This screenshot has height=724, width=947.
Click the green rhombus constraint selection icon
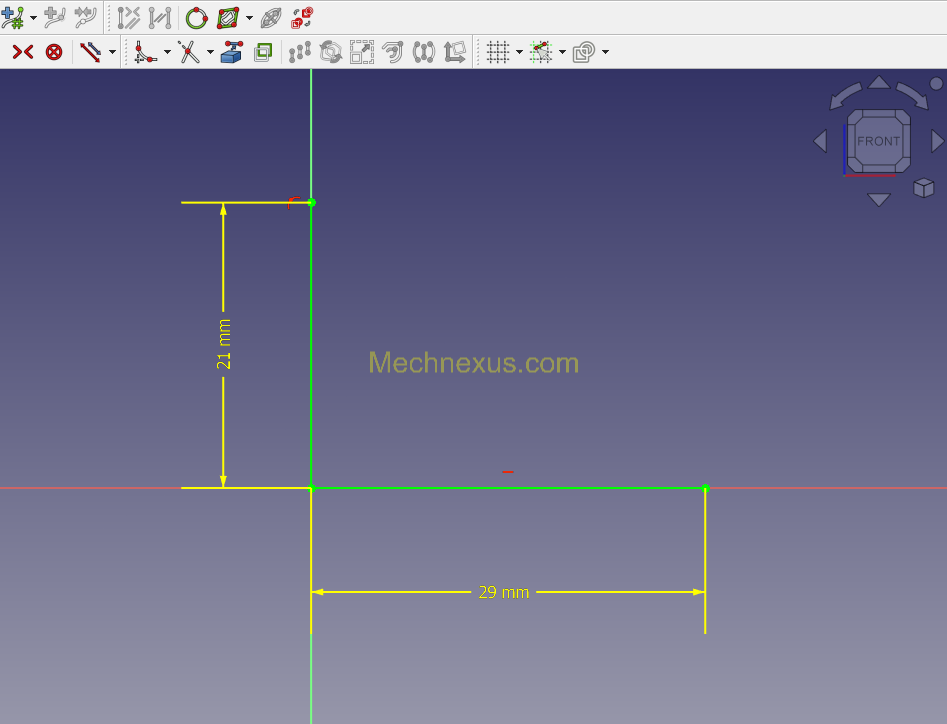point(228,18)
